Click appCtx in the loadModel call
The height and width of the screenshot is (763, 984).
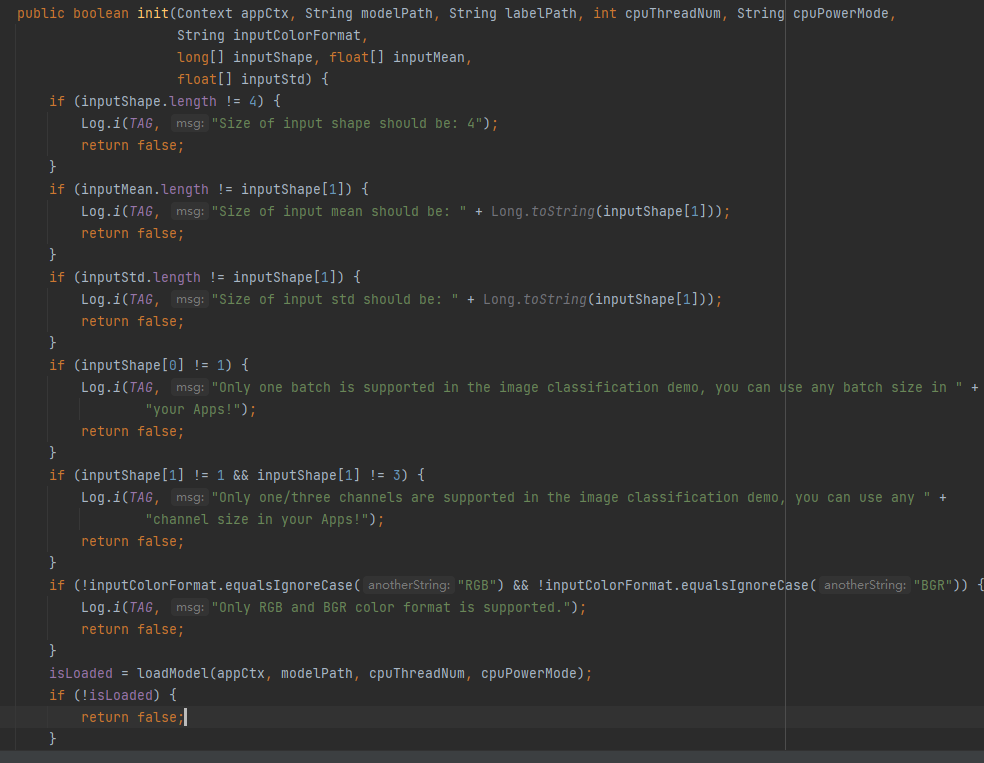[241, 673]
